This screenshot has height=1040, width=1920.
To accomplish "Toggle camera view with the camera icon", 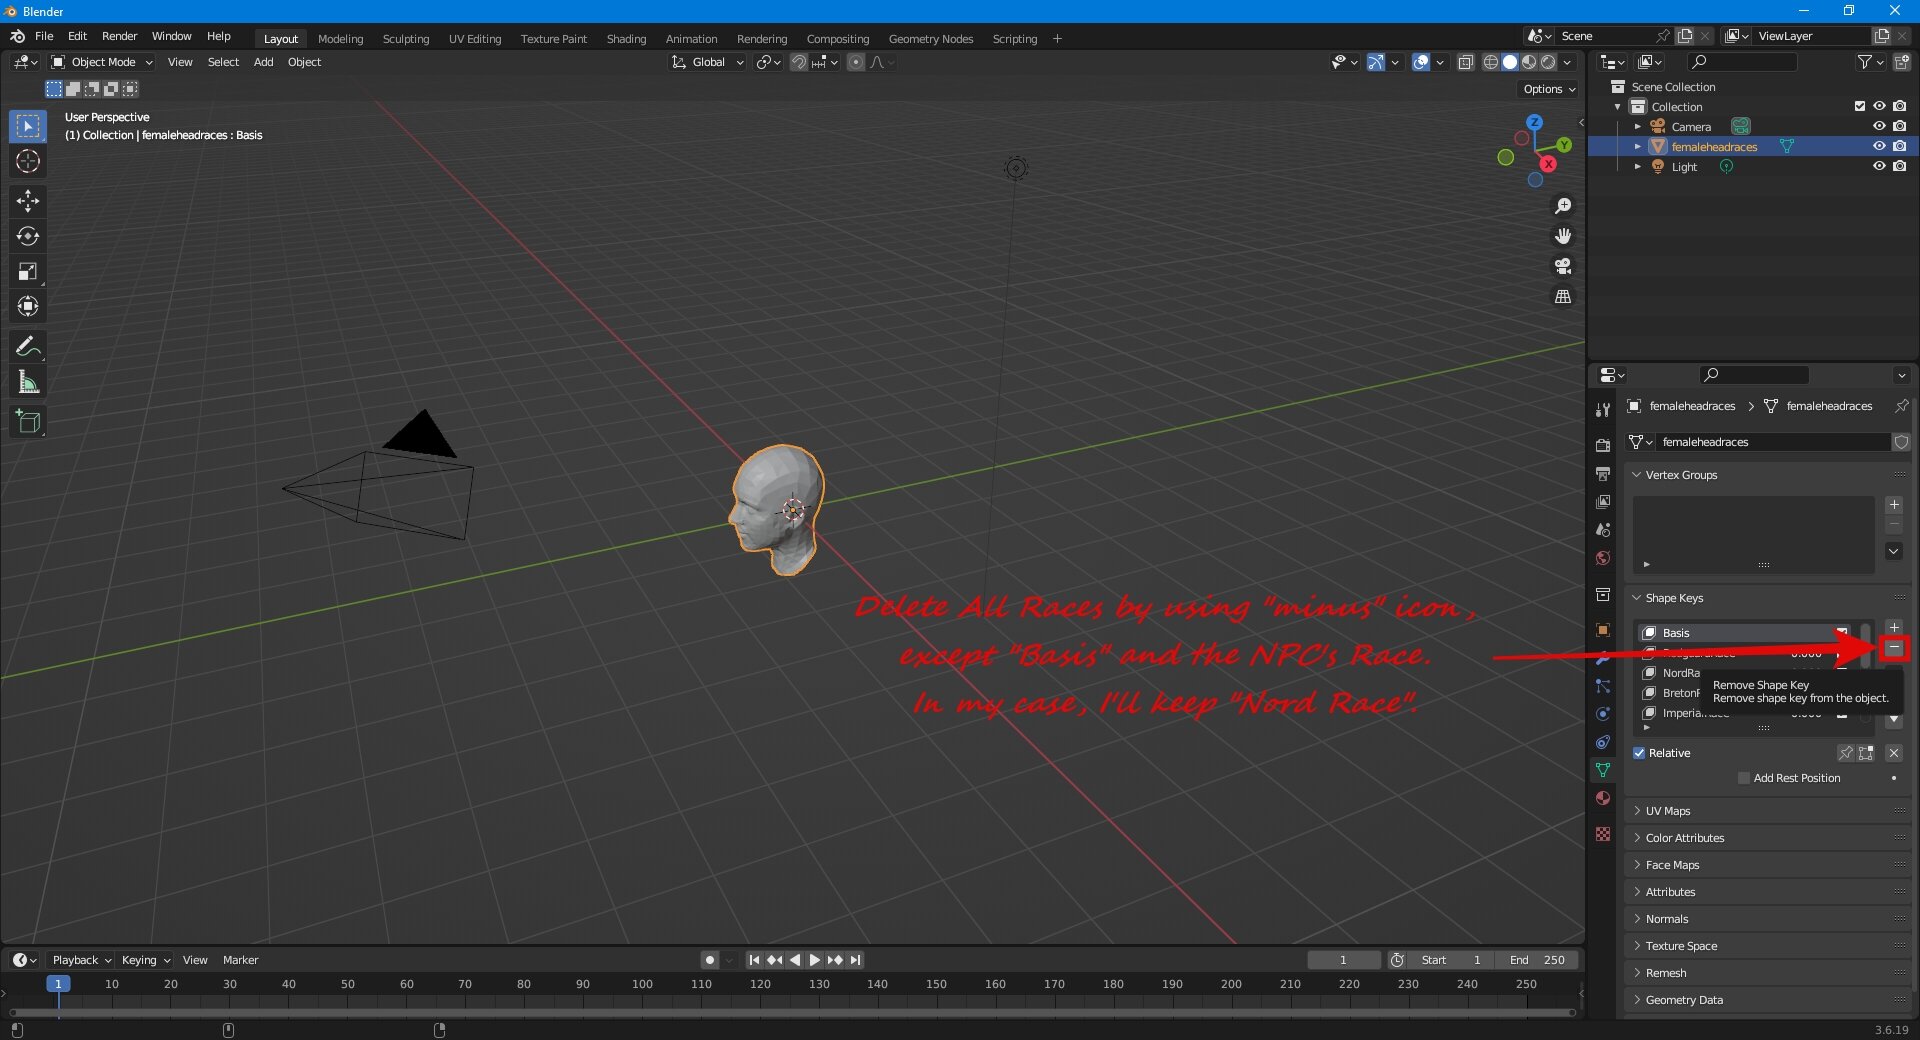I will tap(1563, 266).
